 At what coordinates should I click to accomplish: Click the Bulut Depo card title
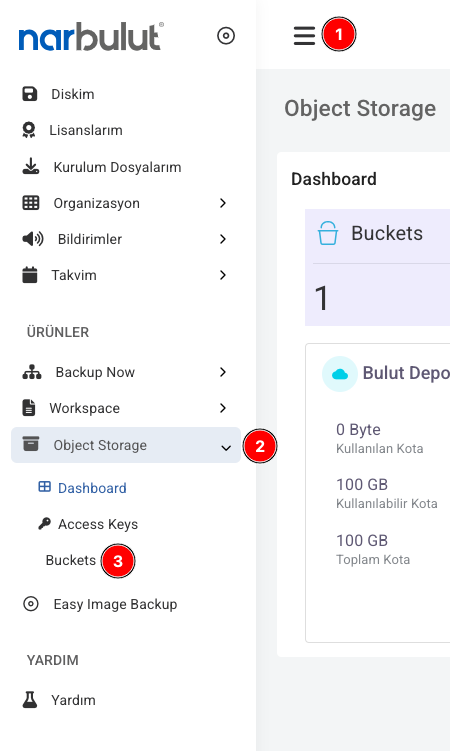[406, 373]
